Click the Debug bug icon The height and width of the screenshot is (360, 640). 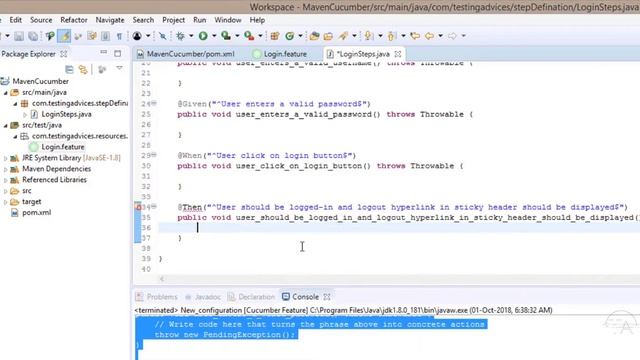pos(180,36)
